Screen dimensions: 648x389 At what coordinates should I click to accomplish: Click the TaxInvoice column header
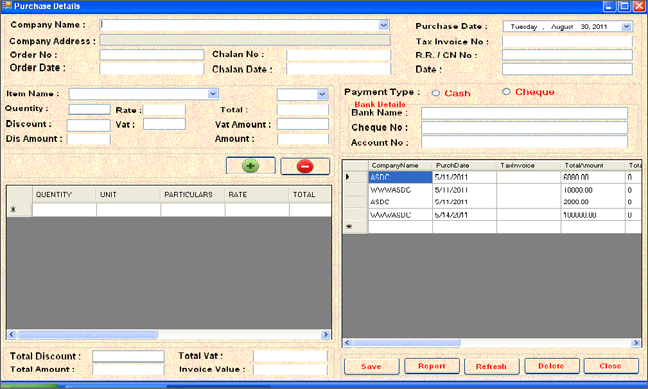tap(529, 165)
